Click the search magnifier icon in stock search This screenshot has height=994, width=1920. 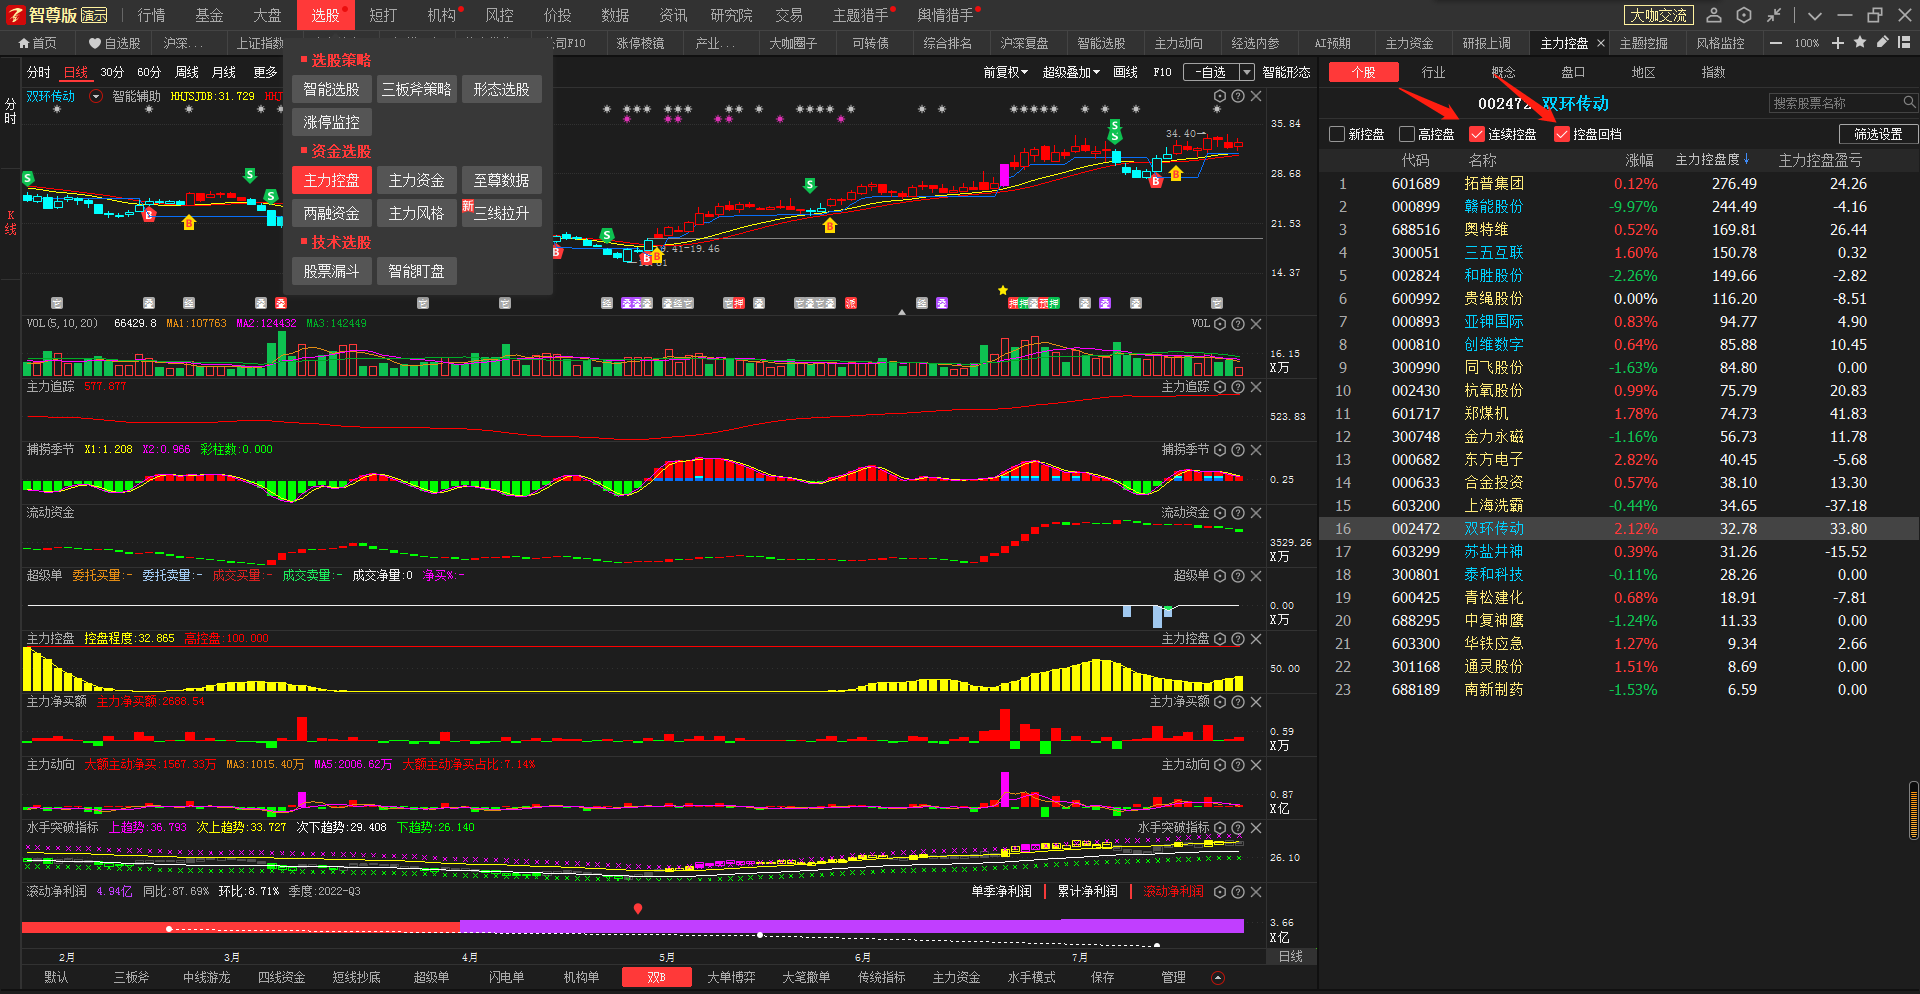pyautogui.click(x=1908, y=102)
